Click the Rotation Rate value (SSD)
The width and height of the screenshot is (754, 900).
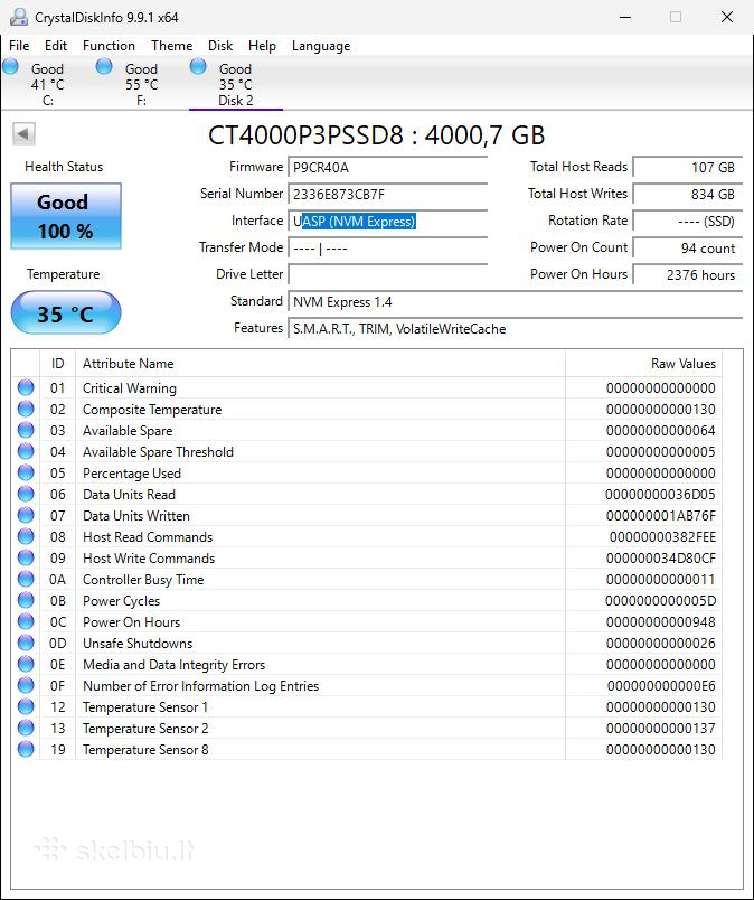click(687, 221)
